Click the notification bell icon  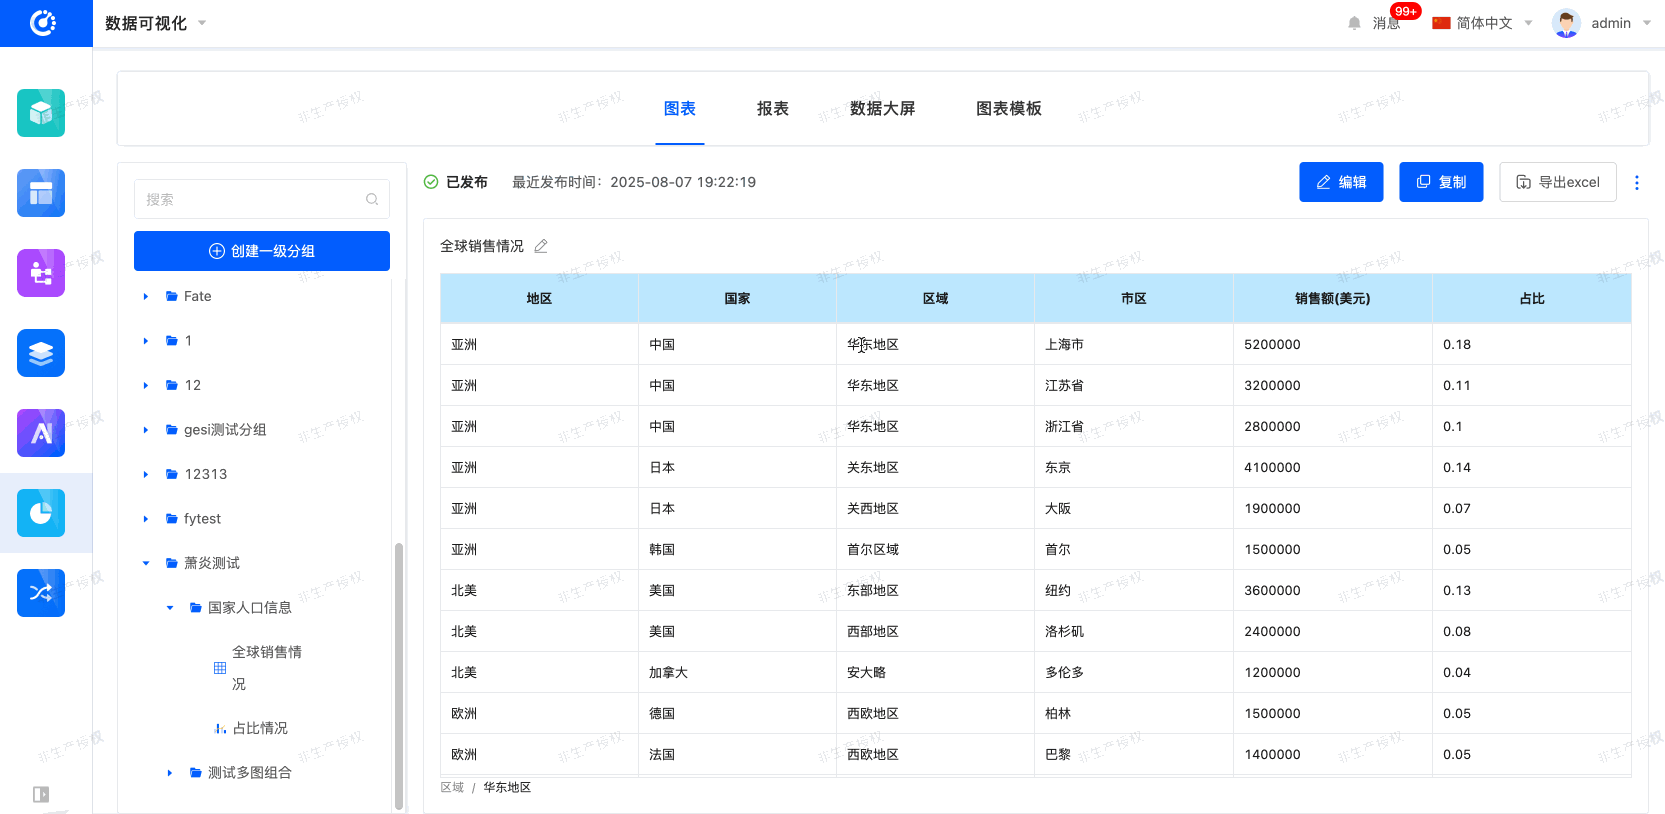pyautogui.click(x=1354, y=23)
